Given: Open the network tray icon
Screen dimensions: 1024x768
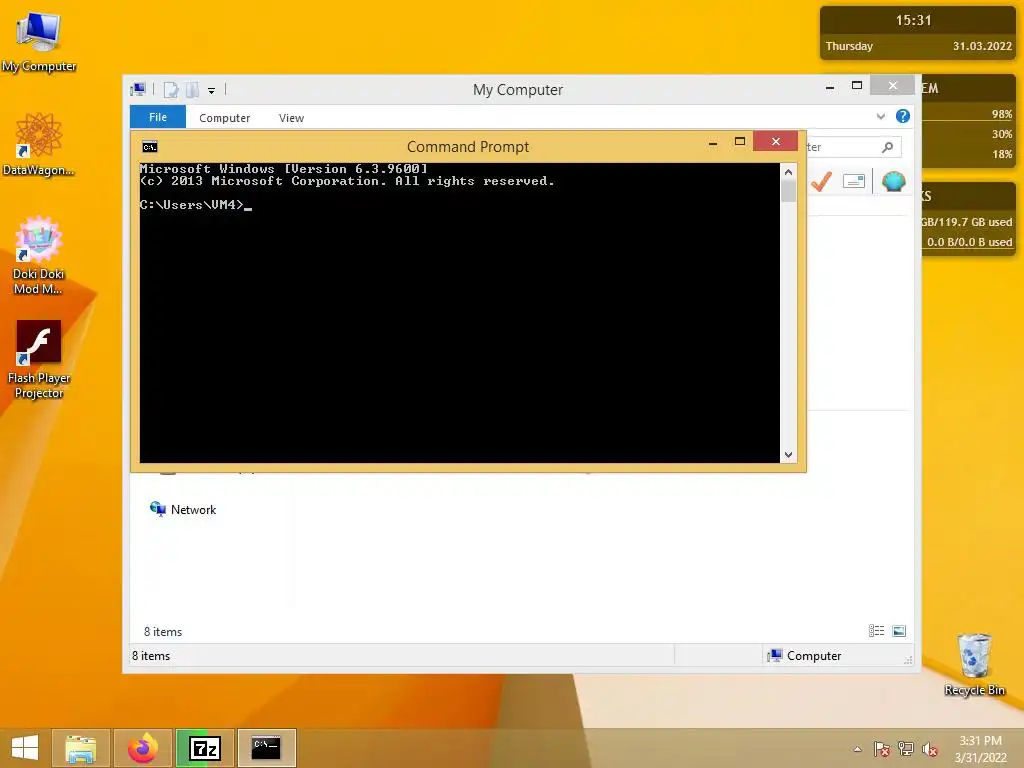Looking at the screenshot, I should click(x=906, y=749).
